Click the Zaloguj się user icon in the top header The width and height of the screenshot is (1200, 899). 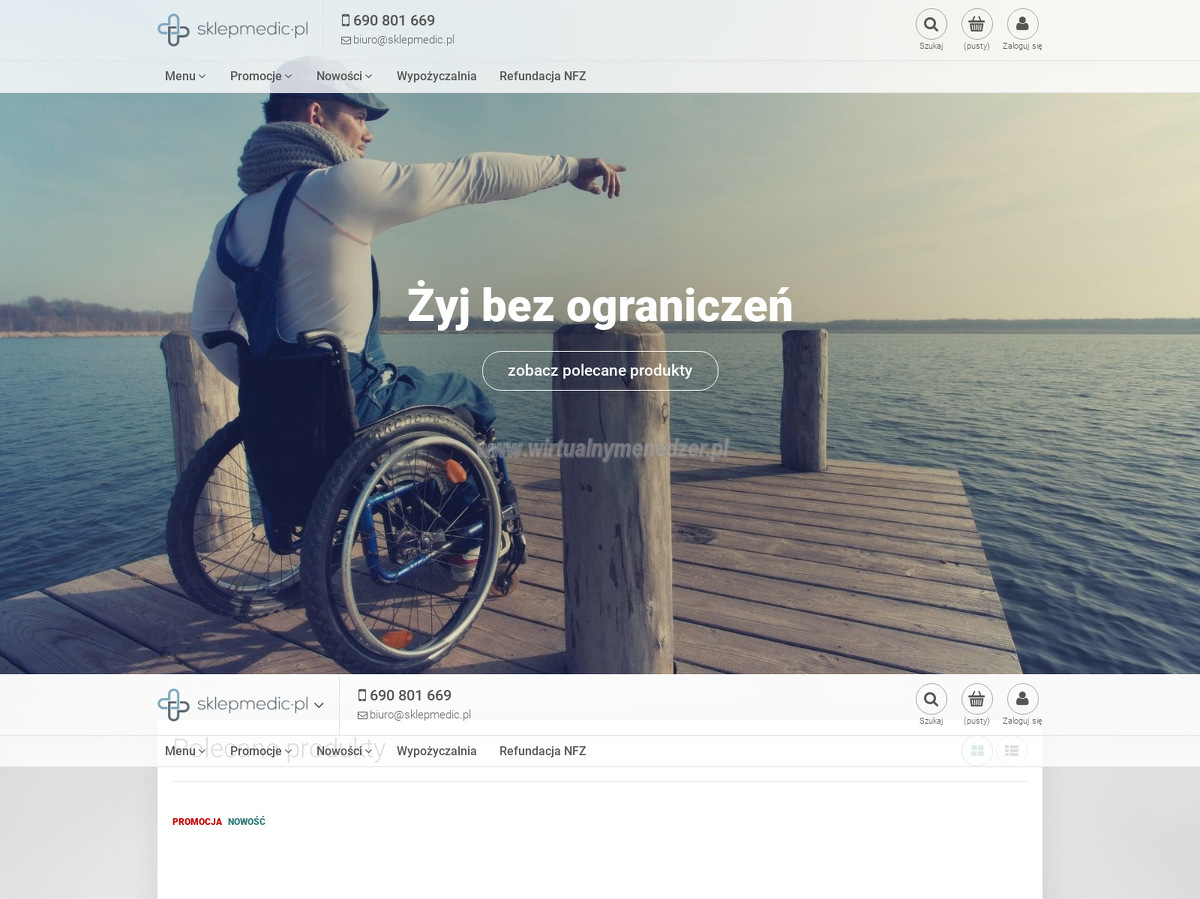point(1022,24)
